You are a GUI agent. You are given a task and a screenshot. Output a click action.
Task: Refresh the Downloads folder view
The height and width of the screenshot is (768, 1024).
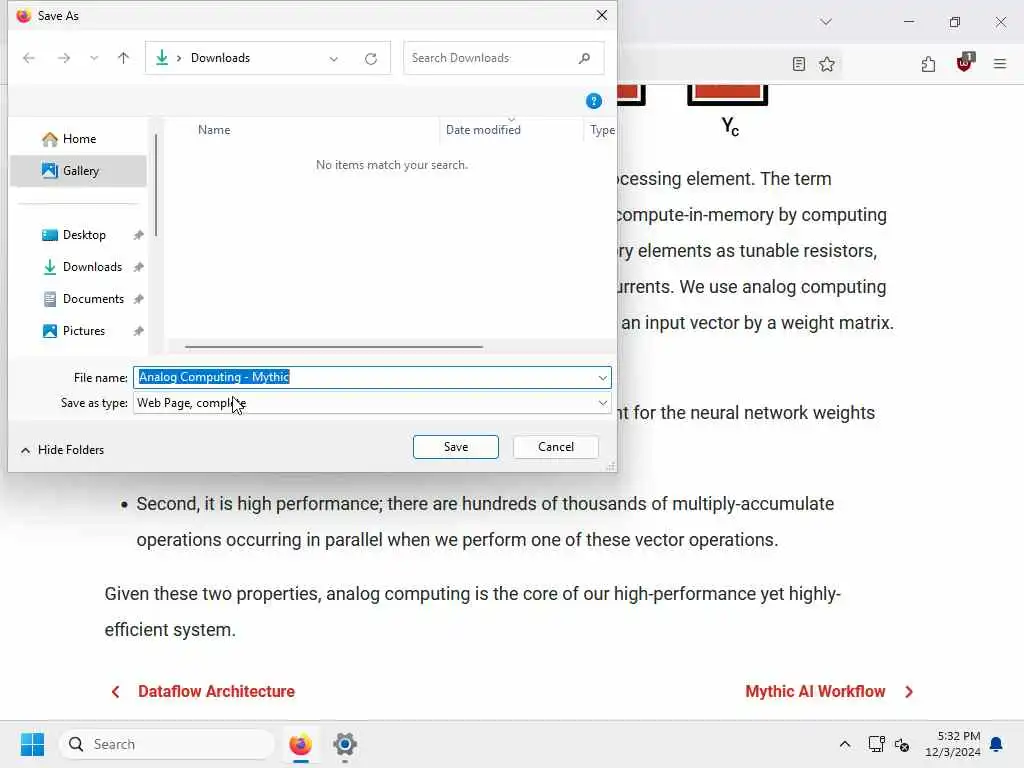click(371, 59)
